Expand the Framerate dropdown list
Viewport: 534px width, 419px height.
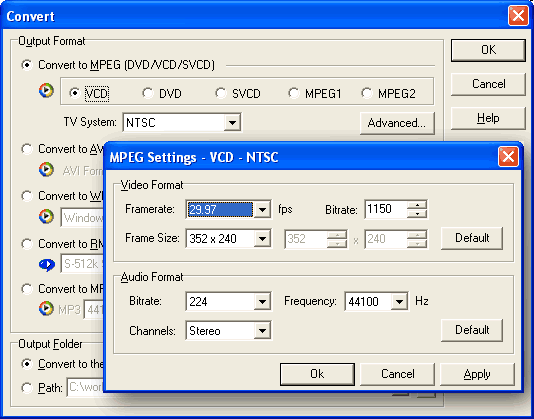(262, 209)
